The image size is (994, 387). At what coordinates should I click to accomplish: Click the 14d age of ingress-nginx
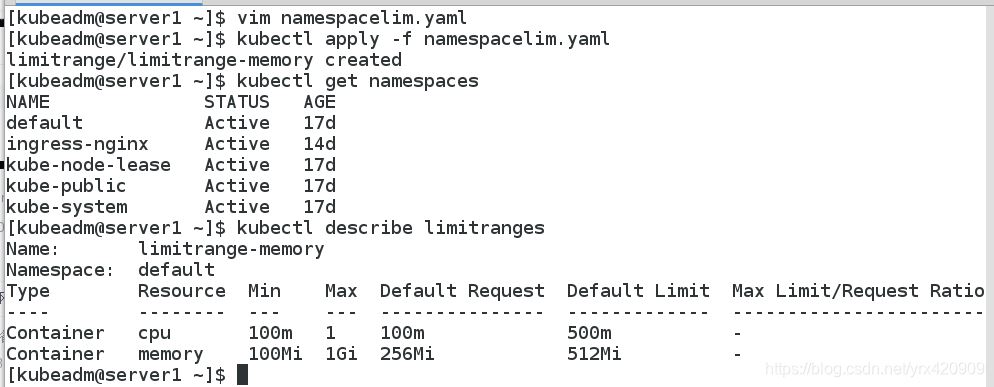tap(320, 144)
